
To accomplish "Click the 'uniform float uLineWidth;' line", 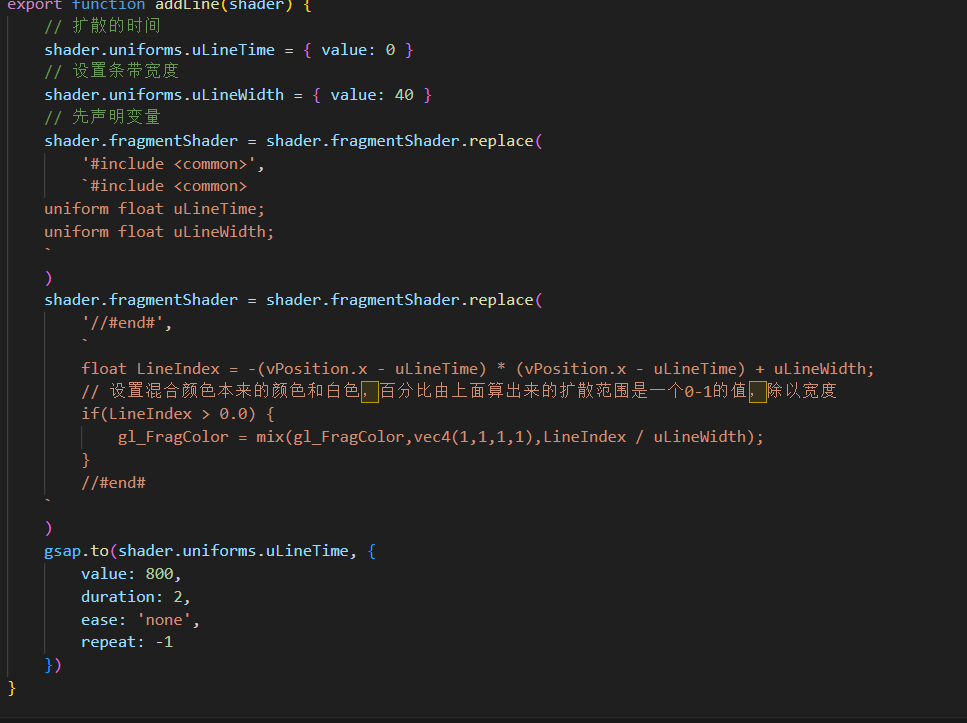I will click(x=159, y=232).
